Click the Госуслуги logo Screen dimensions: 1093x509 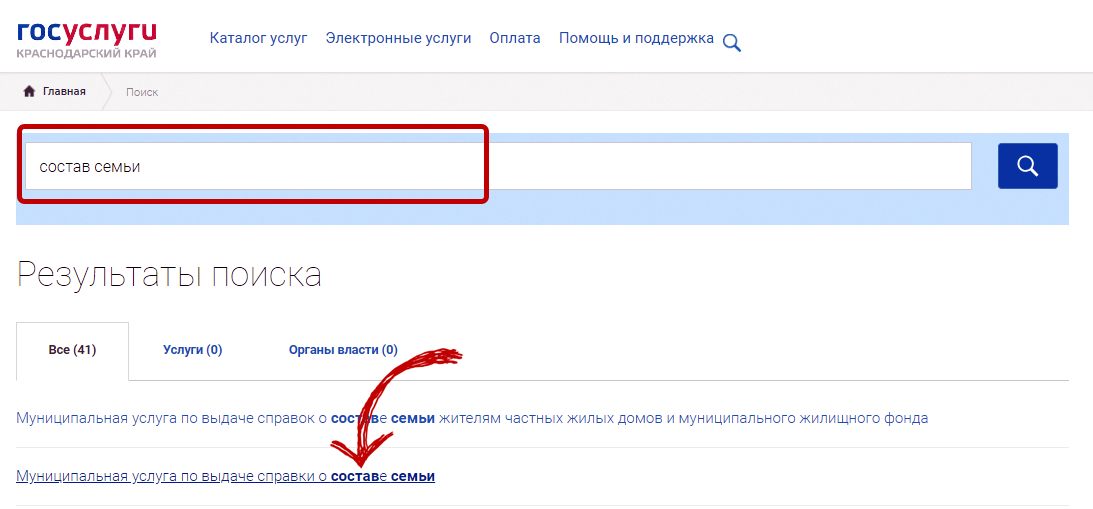(86, 31)
